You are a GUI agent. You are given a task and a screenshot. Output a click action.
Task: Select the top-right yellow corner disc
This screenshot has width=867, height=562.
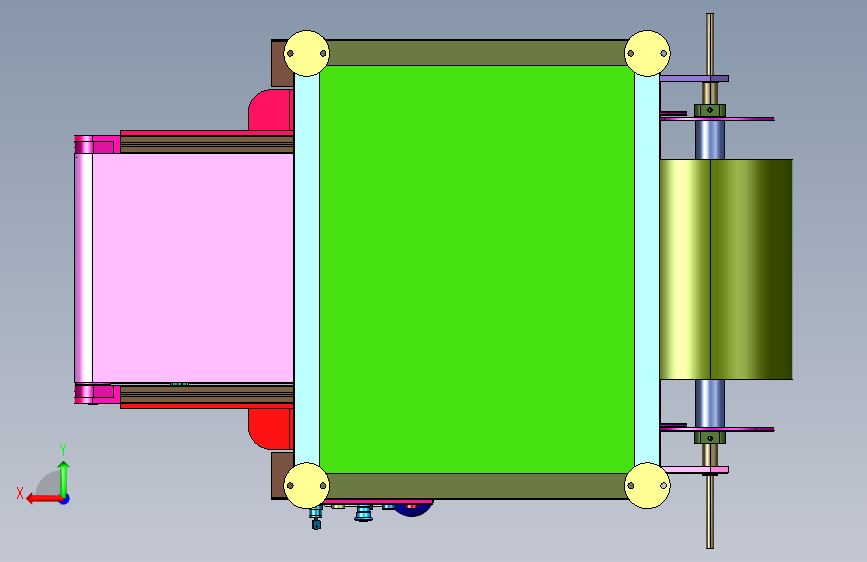647,53
